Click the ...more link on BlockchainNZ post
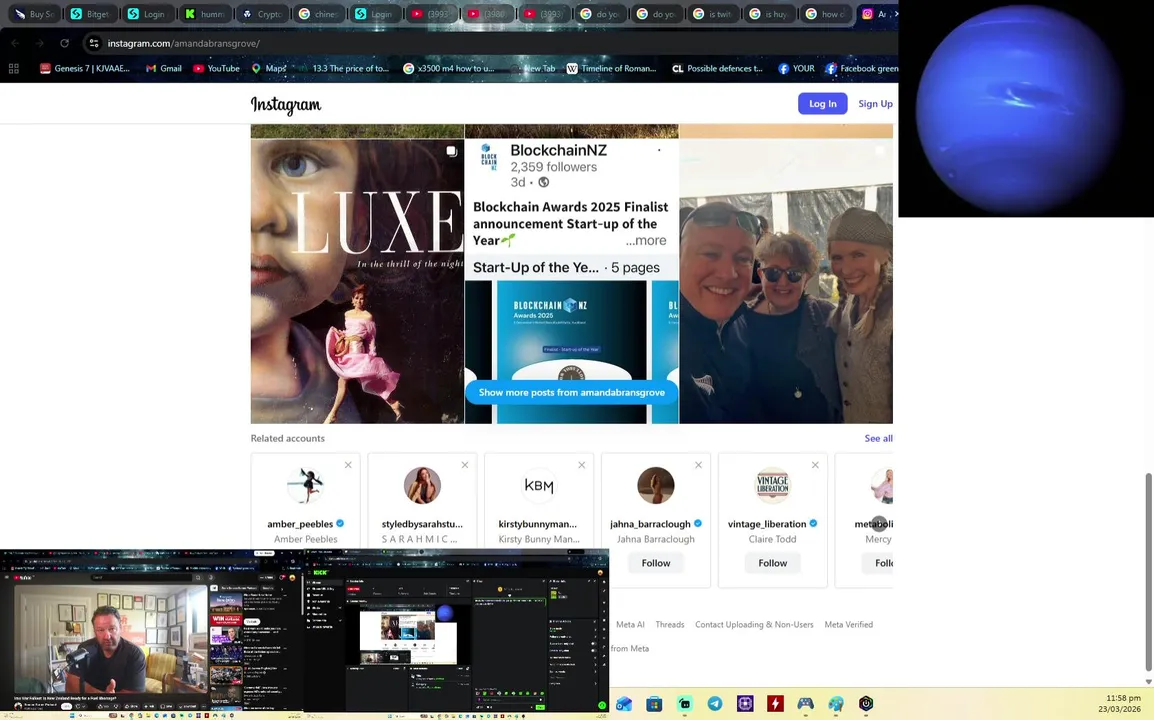The width and height of the screenshot is (1154, 720). (x=646, y=241)
